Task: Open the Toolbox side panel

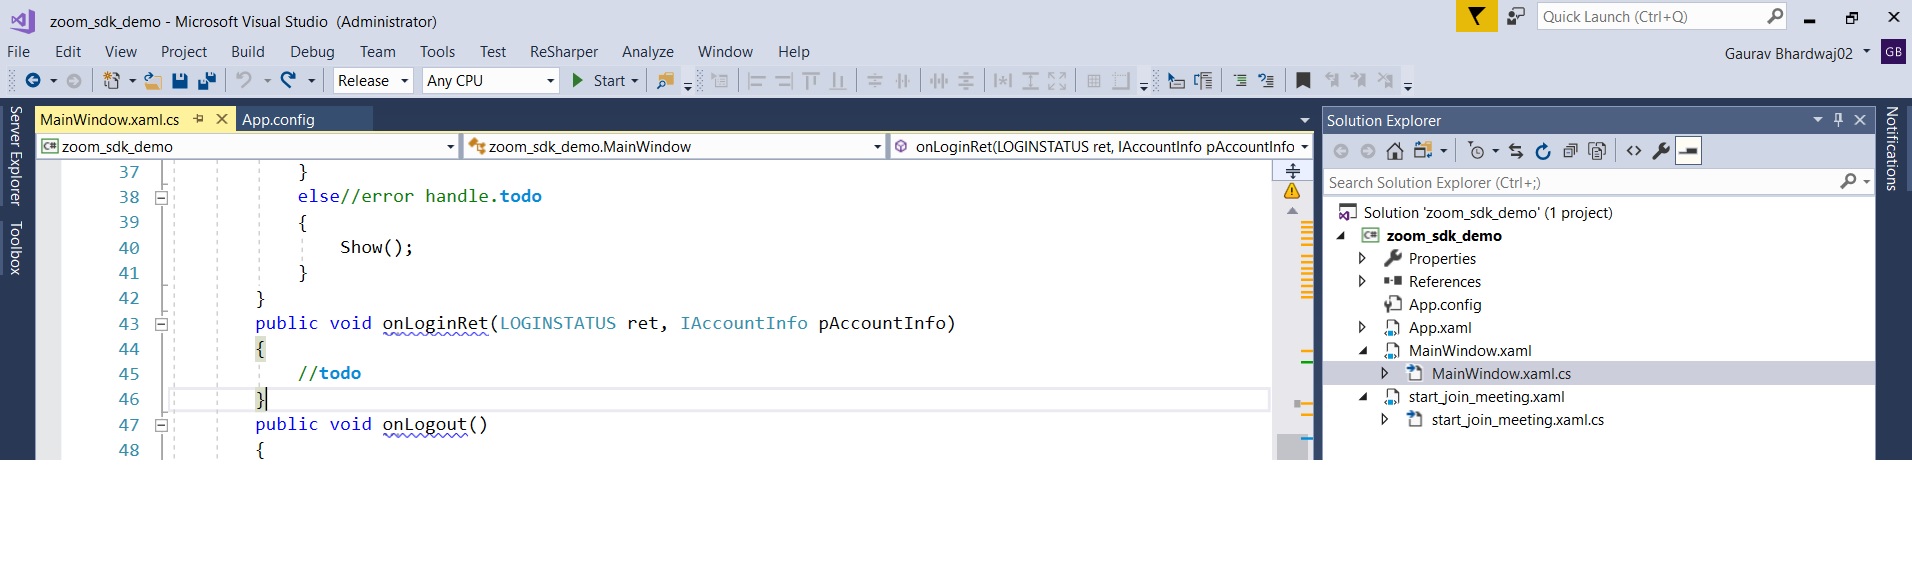Action: (15, 248)
